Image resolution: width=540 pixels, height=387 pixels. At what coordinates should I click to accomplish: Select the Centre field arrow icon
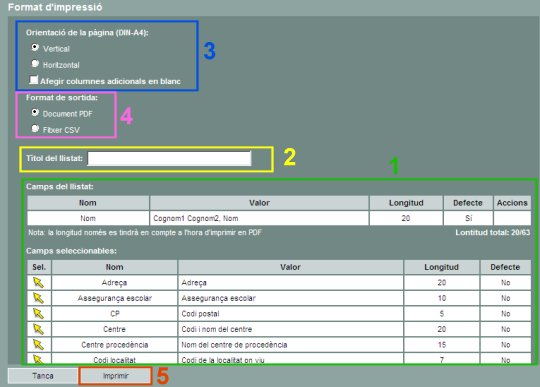39,329
